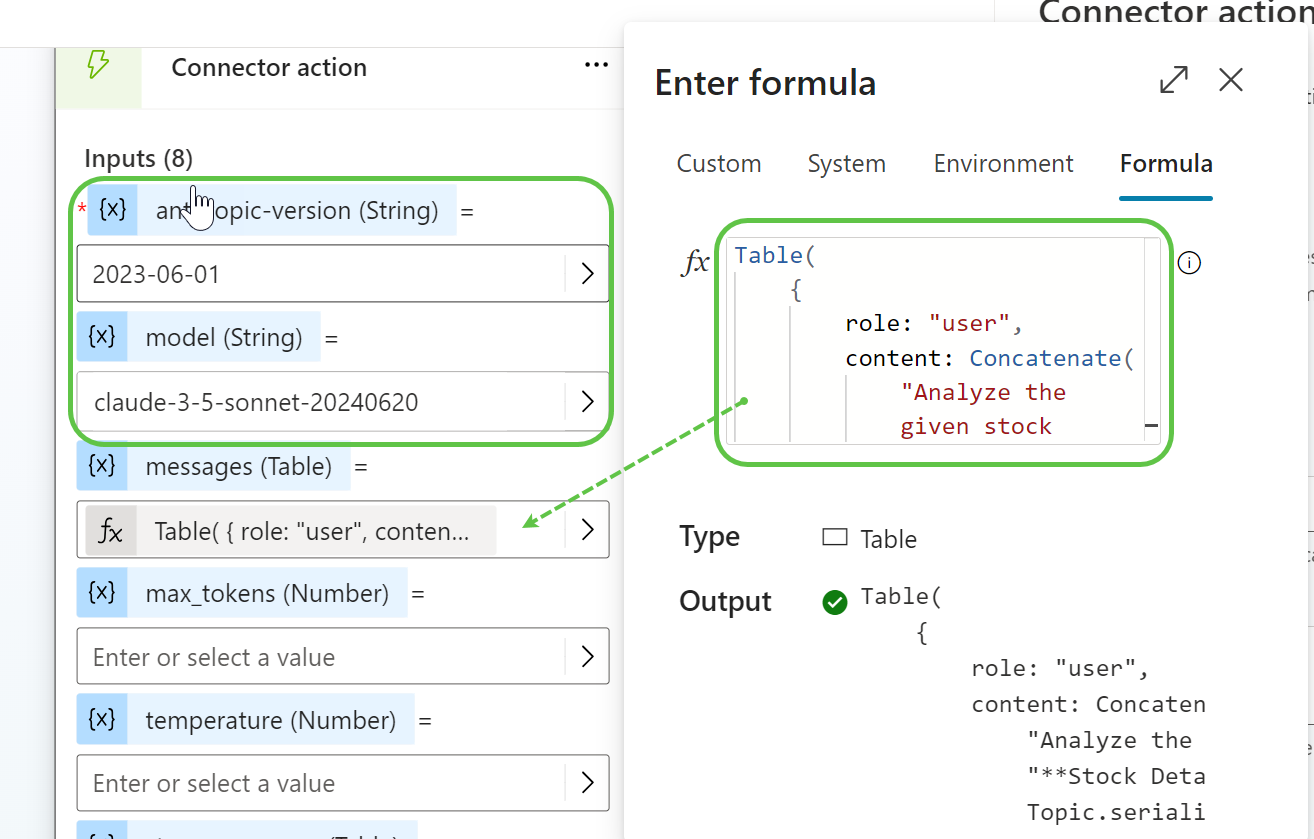Open the Connector action ellipsis menu
1314x839 pixels.
(x=596, y=66)
